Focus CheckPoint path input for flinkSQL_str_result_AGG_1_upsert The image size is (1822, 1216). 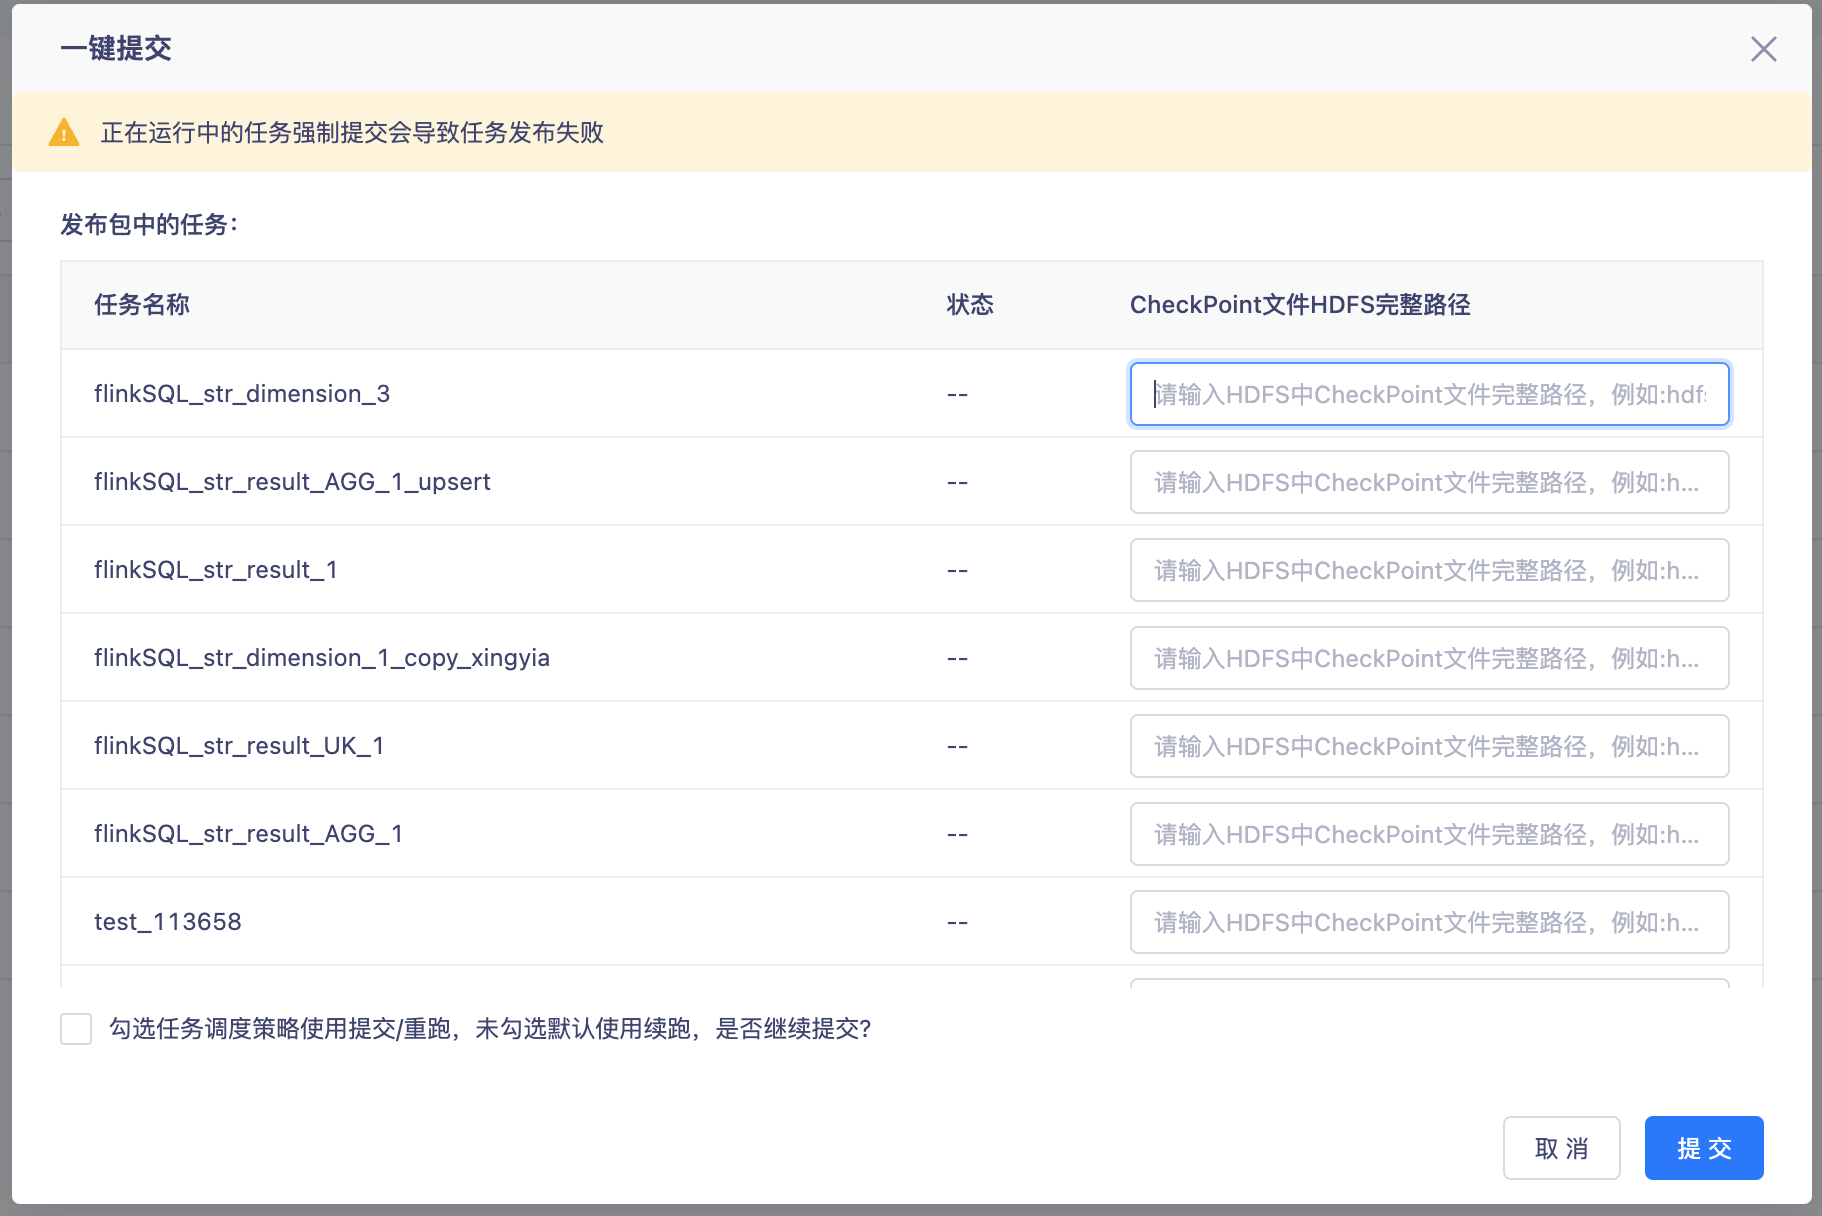click(x=1429, y=482)
